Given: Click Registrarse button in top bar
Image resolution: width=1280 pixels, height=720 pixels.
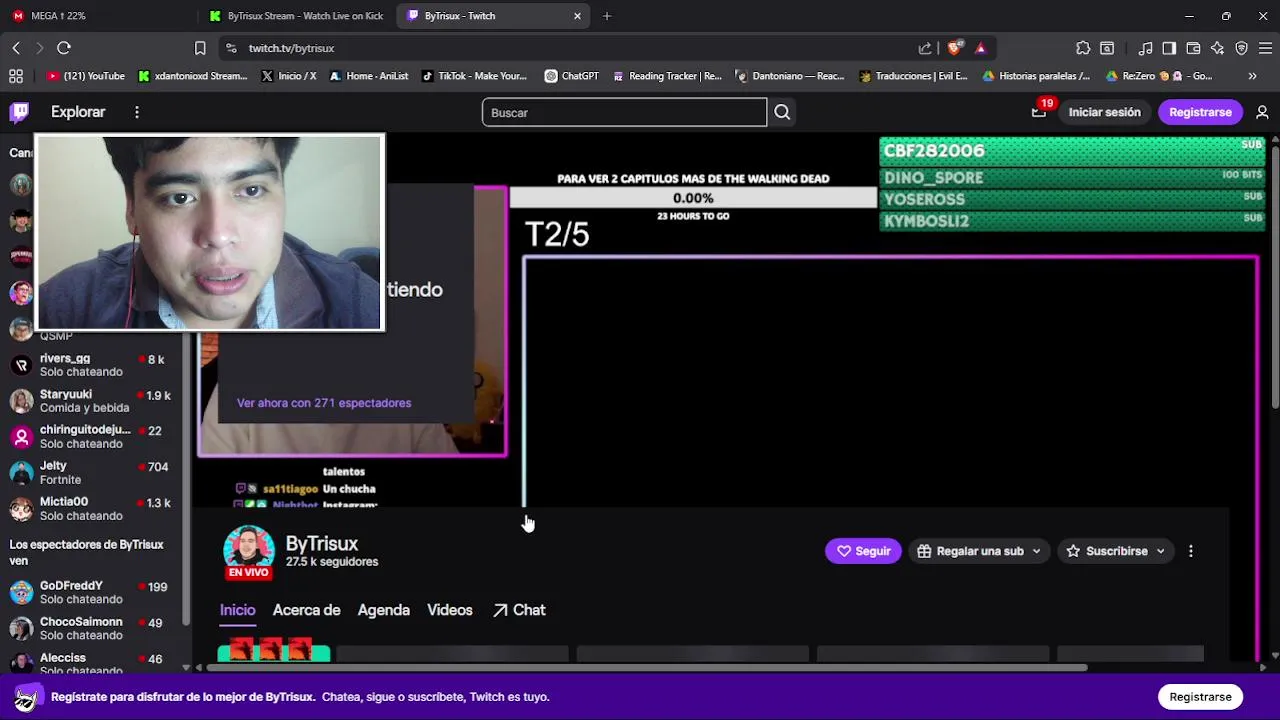Looking at the screenshot, I should point(1200,112).
